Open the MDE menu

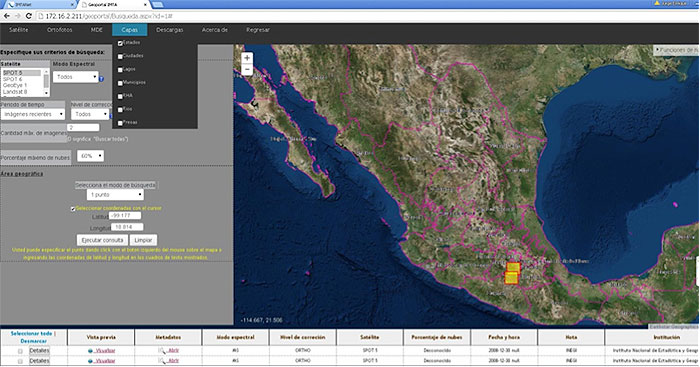pyautogui.click(x=96, y=30)
